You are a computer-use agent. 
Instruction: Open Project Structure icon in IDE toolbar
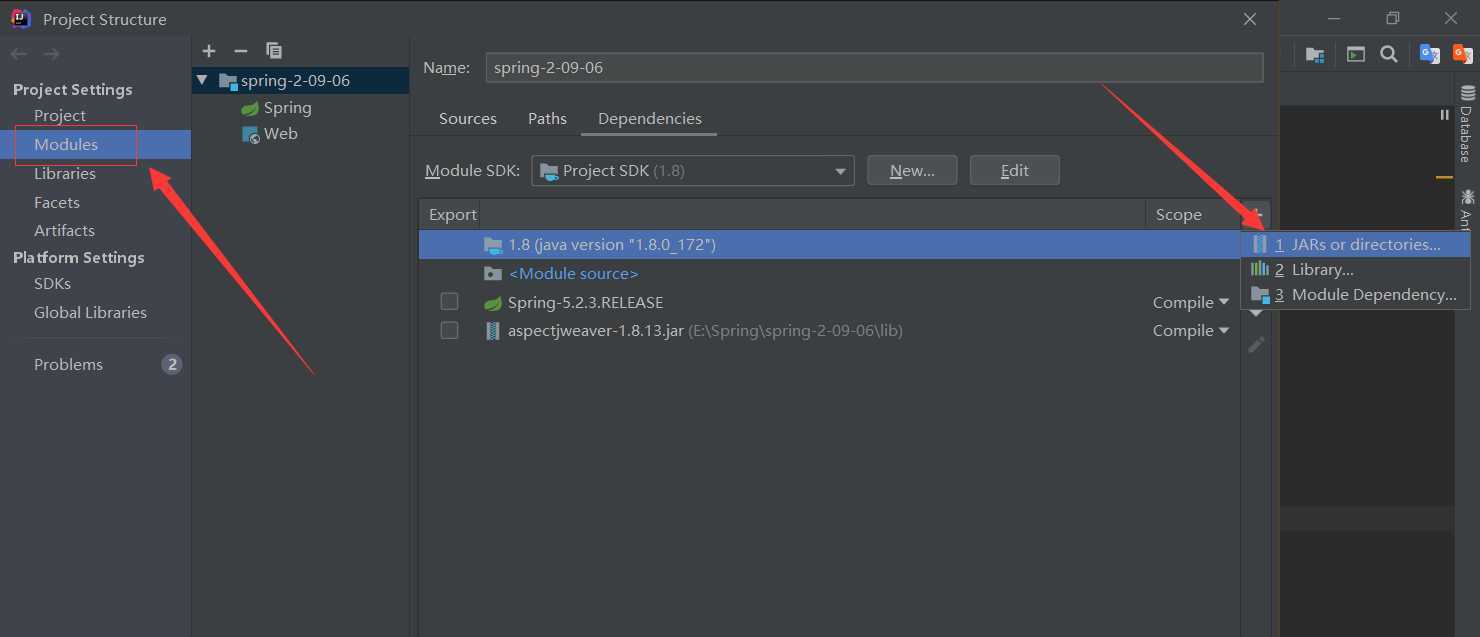click(1315, 55)
